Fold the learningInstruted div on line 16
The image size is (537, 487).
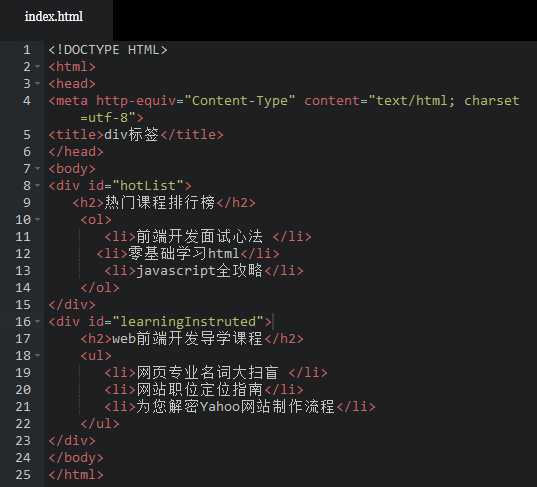[x=38, y=321]
